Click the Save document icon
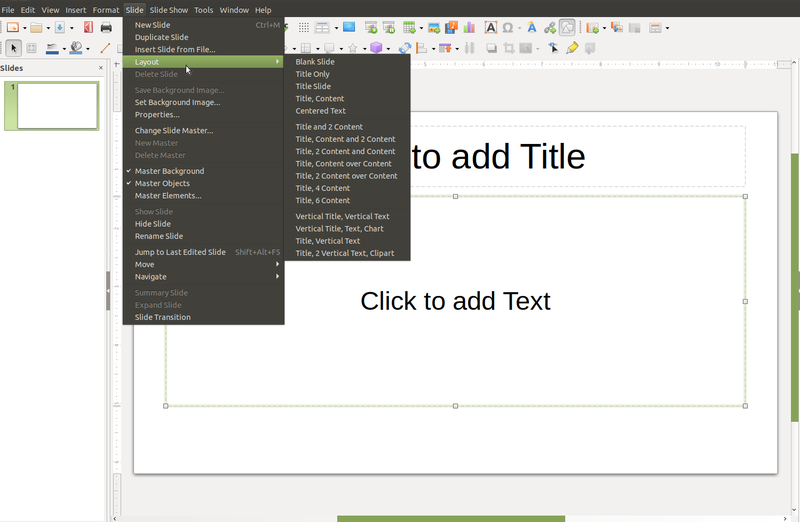The height and width of the screenshot is (522, 800). pyautogui.click(x=60, y=28)
